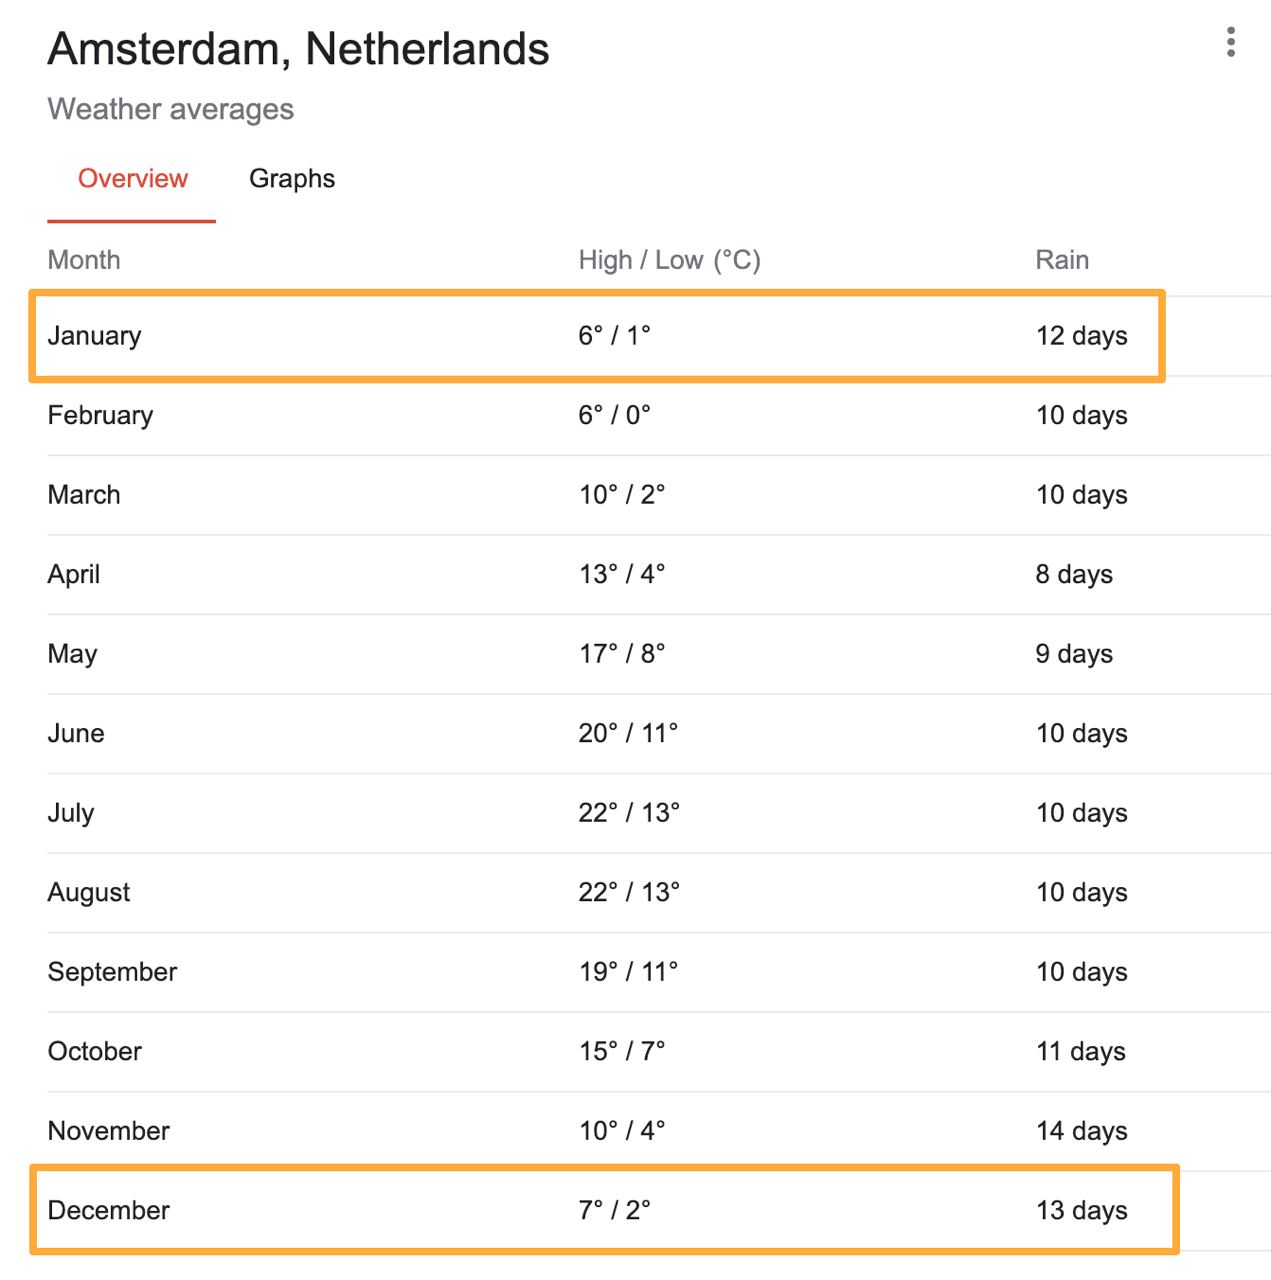This screenshot has height=1280, width=1271.
Task: Click April rain value 8 days
Action: 1073,574
